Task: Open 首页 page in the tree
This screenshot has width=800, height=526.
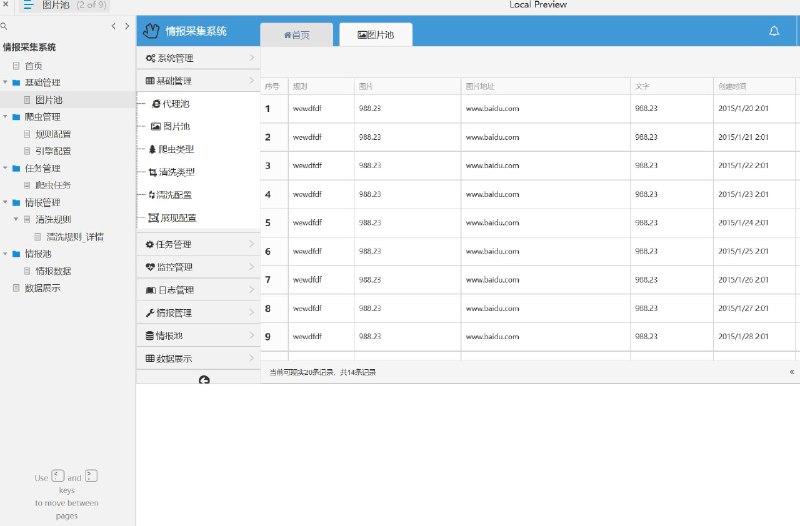Action: 34,66
